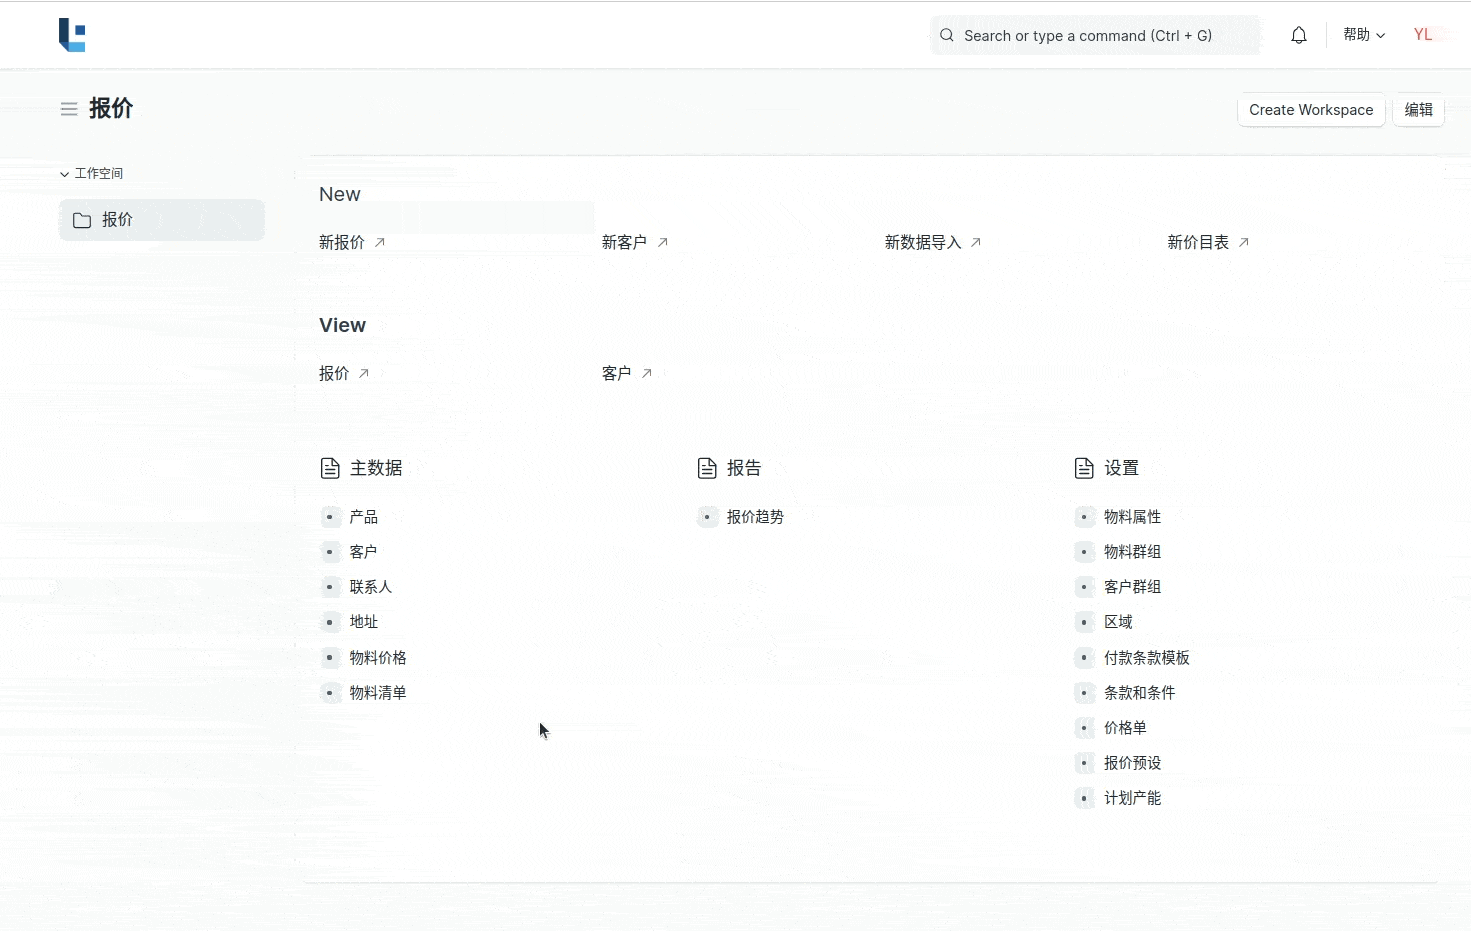
Task: Click the 设置 card document icon
Action: pyautogui.click(x=1084, y=468)
